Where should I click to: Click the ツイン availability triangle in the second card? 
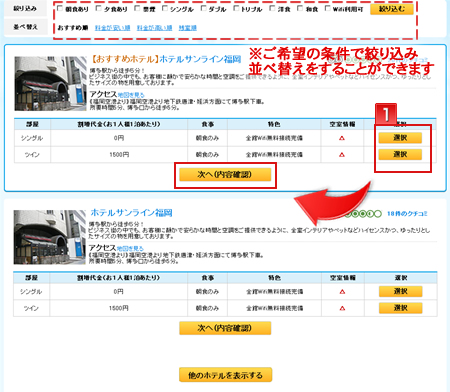tap(342, 308)
